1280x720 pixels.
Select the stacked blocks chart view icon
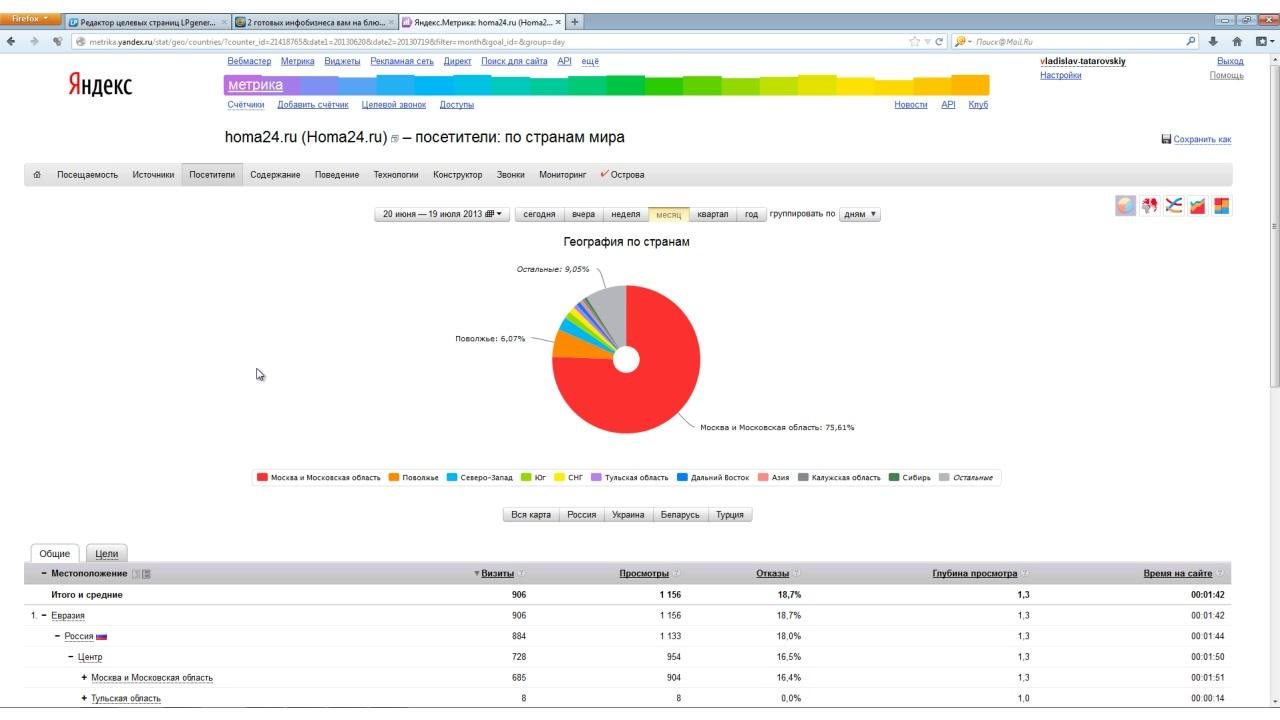(x=1221, y=206)
